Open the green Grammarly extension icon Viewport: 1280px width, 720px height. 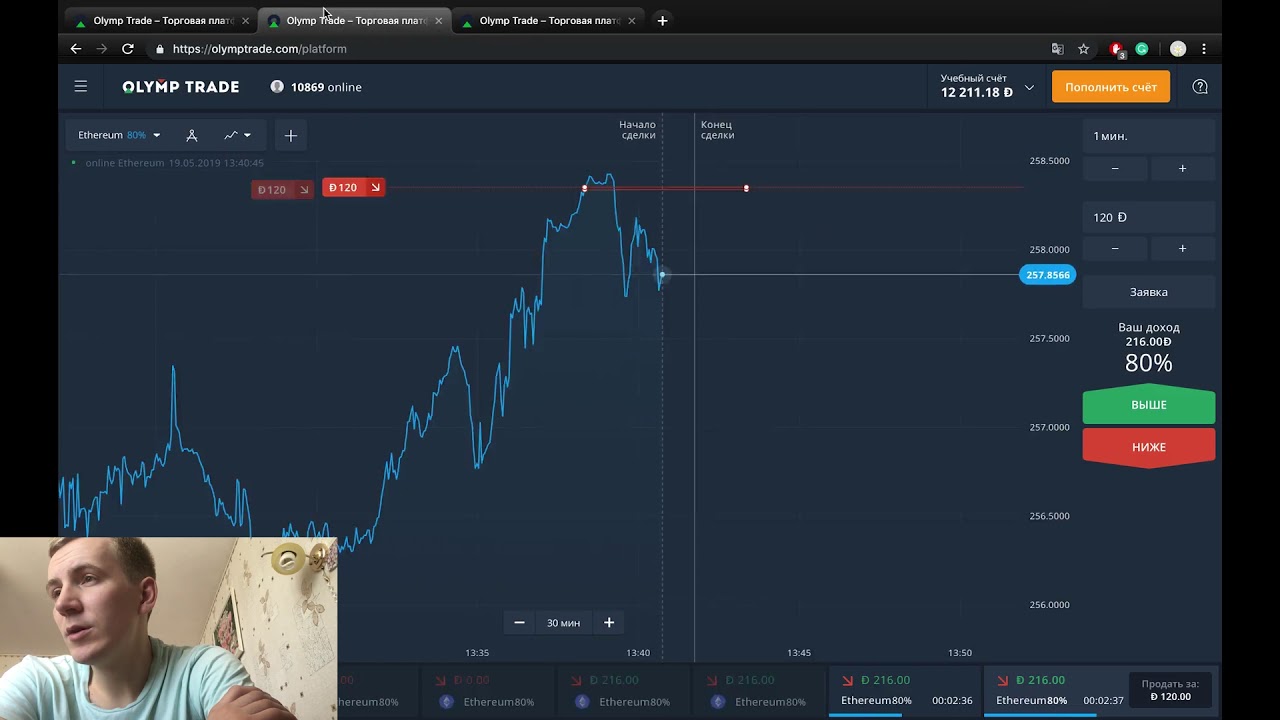1142,48
